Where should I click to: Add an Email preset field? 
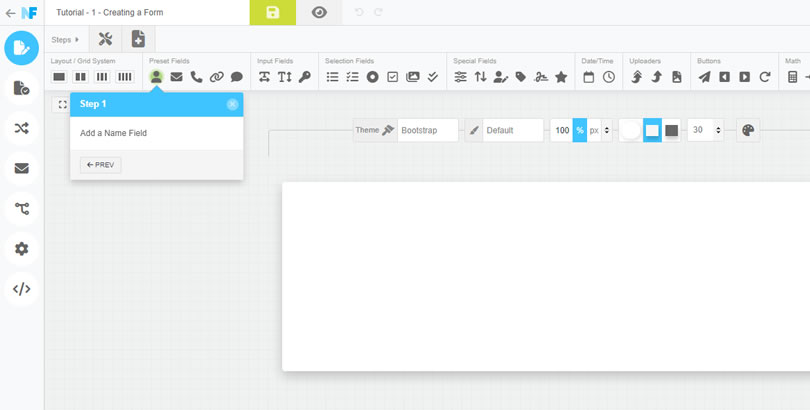177,77
